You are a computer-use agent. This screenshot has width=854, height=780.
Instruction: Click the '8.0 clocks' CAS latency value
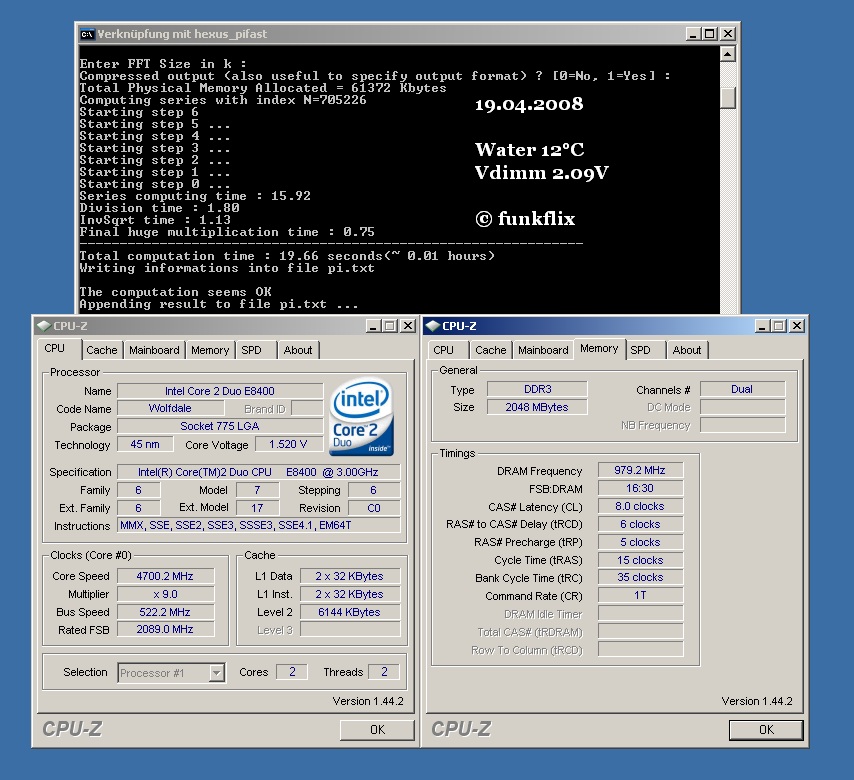[640, 507]
